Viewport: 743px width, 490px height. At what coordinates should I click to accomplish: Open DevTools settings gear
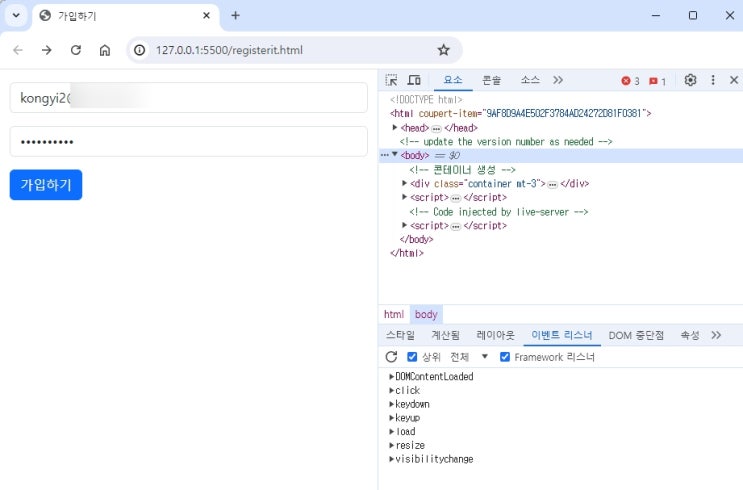690,80
